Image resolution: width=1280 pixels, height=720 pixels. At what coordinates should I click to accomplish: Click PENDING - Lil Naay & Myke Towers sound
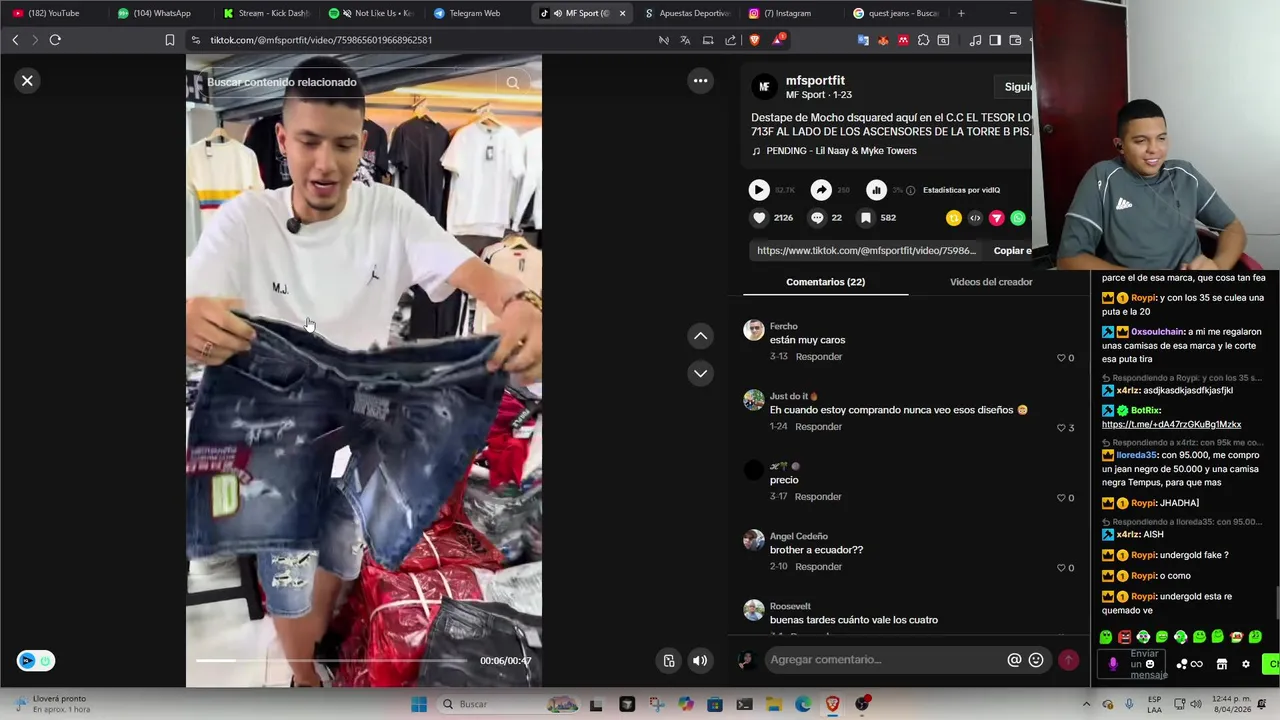pyautogui.click(x=841, y=151)
